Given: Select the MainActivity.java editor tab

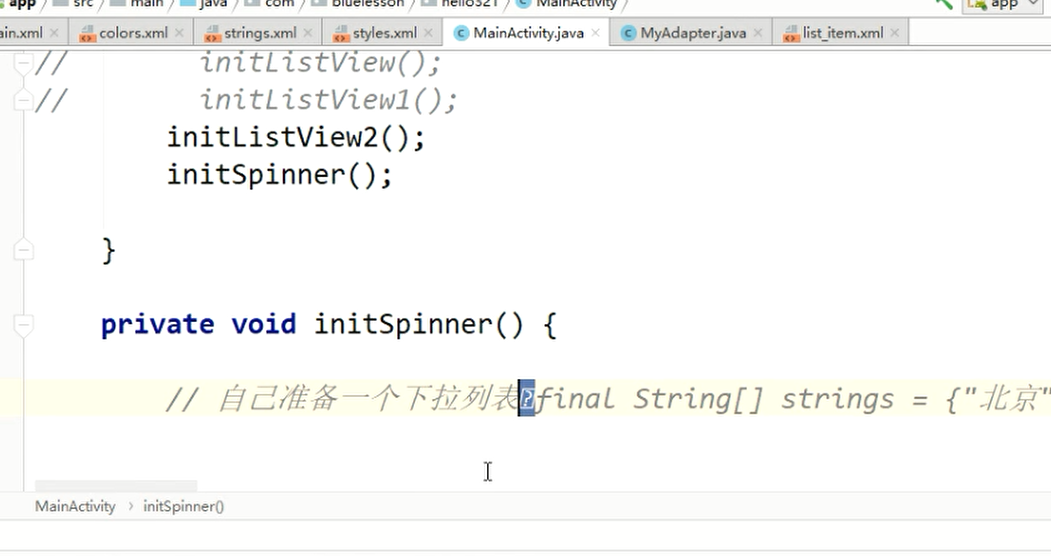Looking at the screenshot, I should (x=528, y=33).
